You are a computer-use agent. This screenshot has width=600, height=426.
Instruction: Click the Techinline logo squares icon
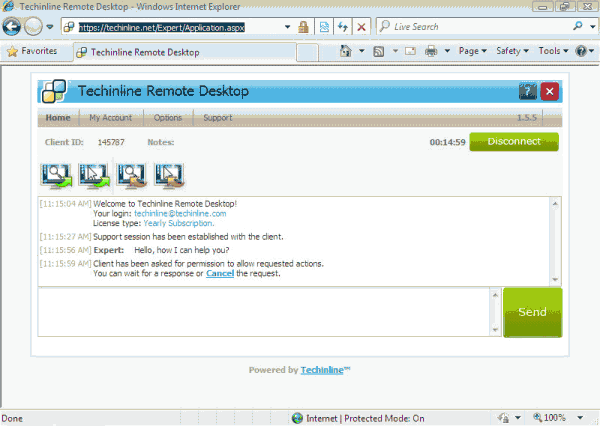(54, 91)
